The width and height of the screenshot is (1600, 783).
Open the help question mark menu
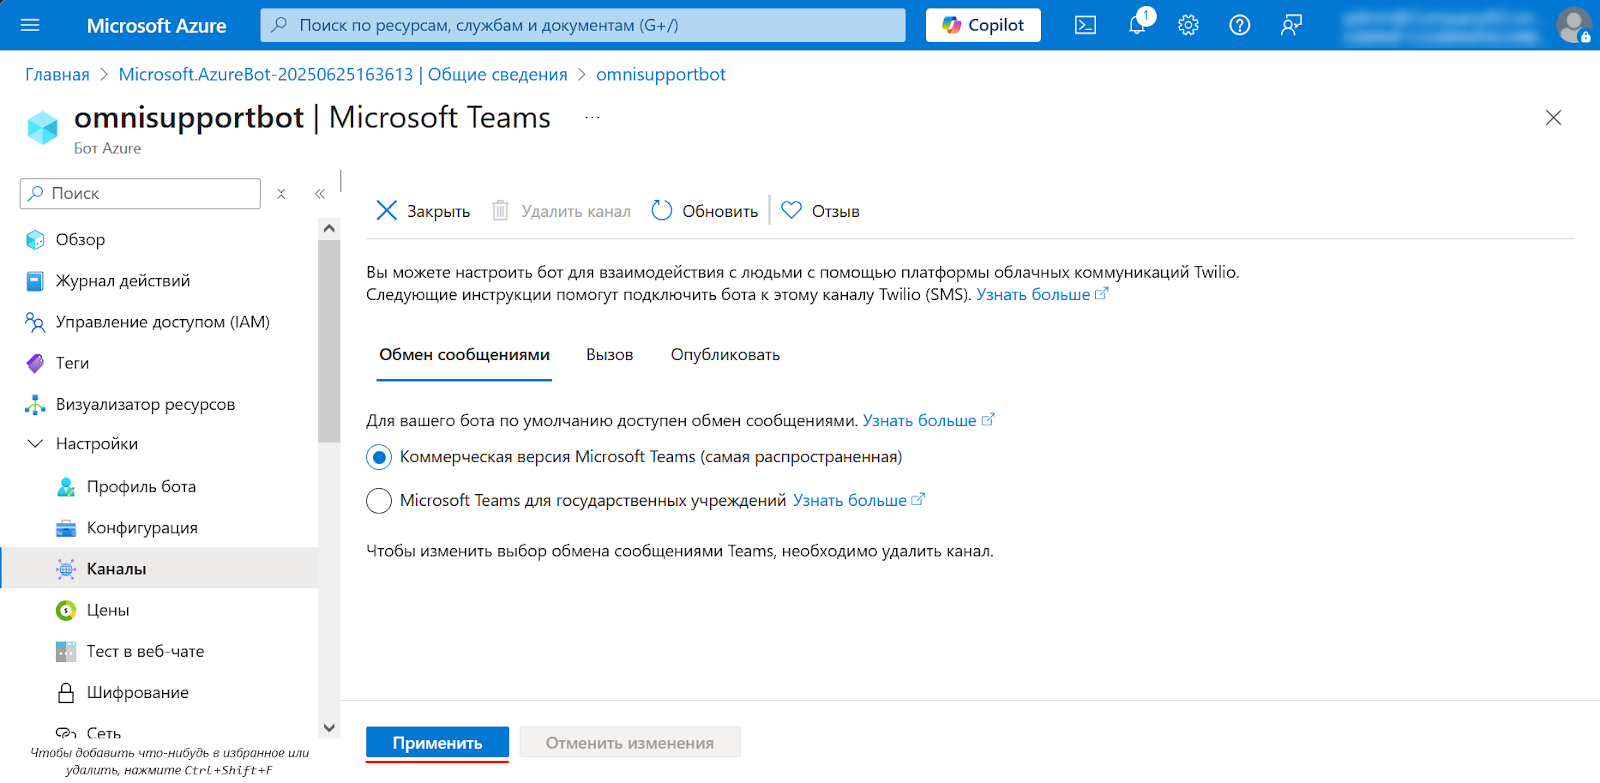tap(1240, 25)
